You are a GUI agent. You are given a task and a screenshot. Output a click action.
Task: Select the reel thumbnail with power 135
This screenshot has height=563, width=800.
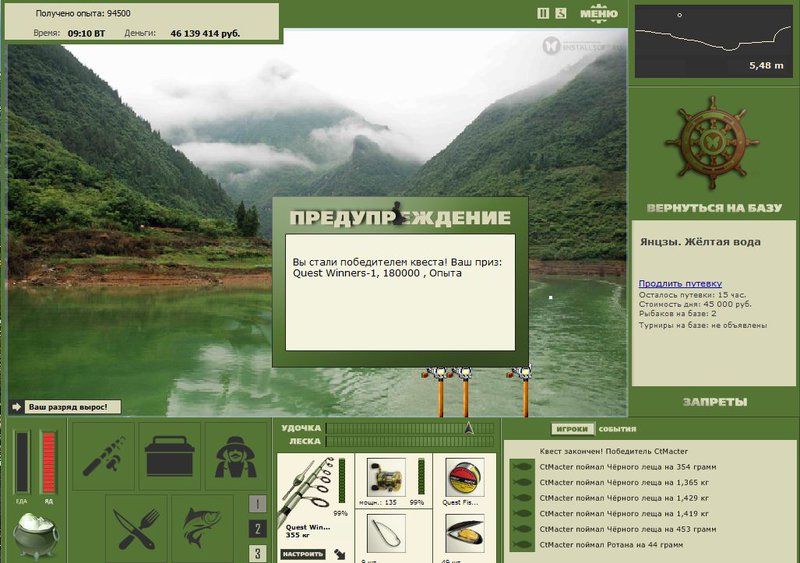[x=386, y=478]
